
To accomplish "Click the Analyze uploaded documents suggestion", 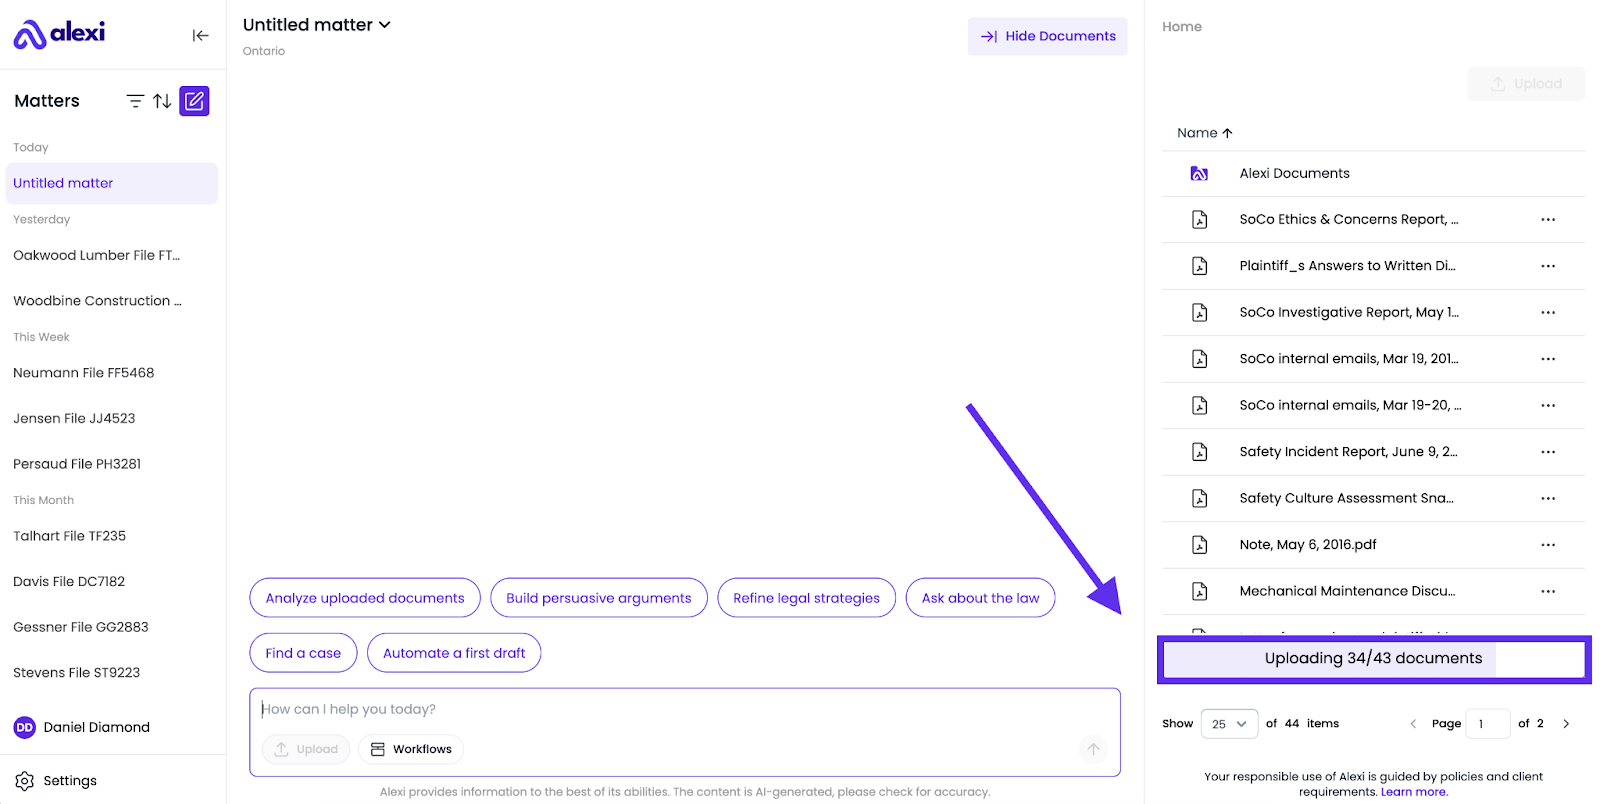I will click(365, 598).
